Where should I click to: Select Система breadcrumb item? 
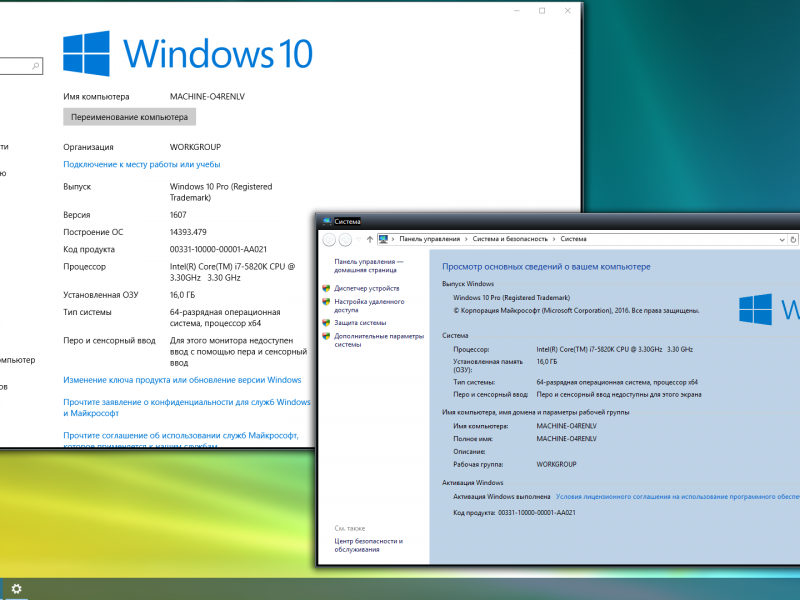(x=573, y=239)
